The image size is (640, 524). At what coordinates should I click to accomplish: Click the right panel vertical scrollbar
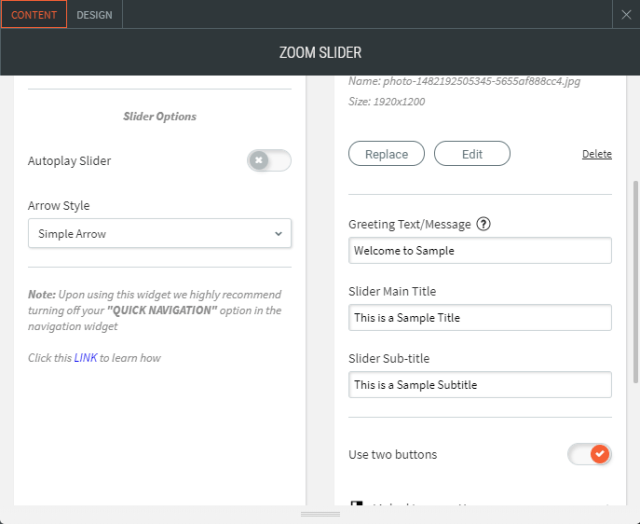tap(635, 280)
